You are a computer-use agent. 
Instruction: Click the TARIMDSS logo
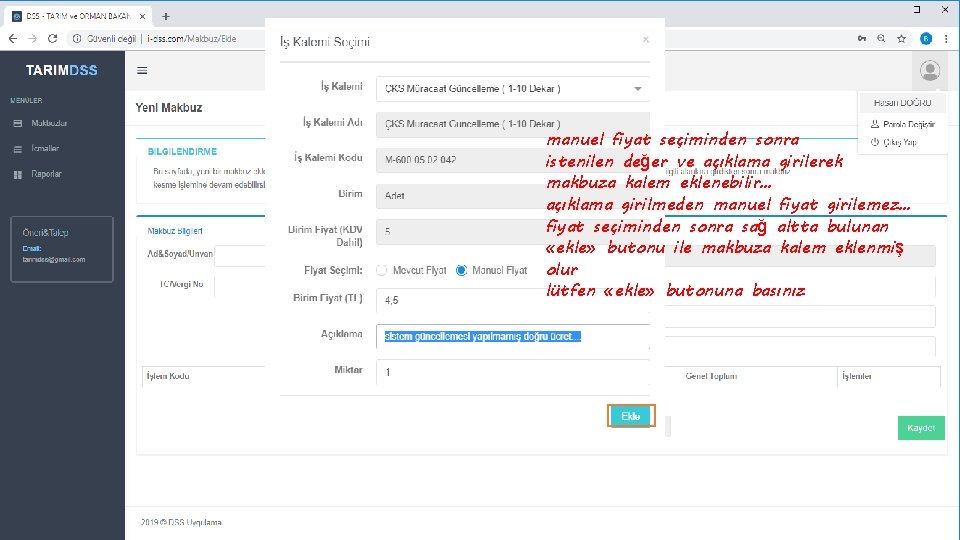62,70
